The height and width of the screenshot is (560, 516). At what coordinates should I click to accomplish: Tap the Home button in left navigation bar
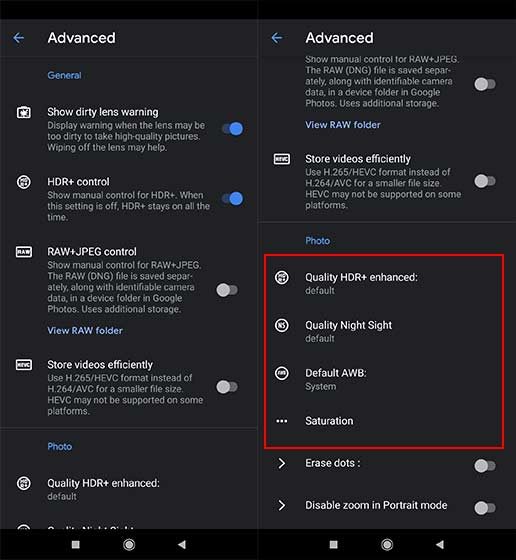[129, 545]
